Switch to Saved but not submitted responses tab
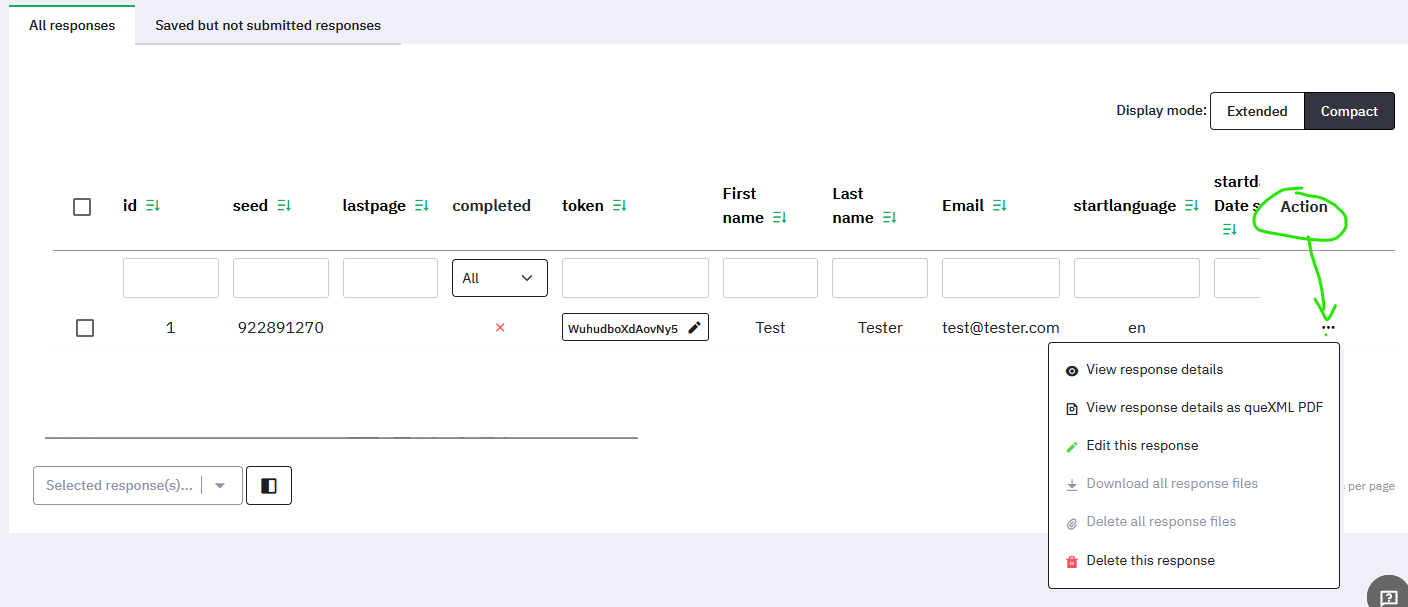The width and height of the screenshot is (1408, 607). click(268, 25)
